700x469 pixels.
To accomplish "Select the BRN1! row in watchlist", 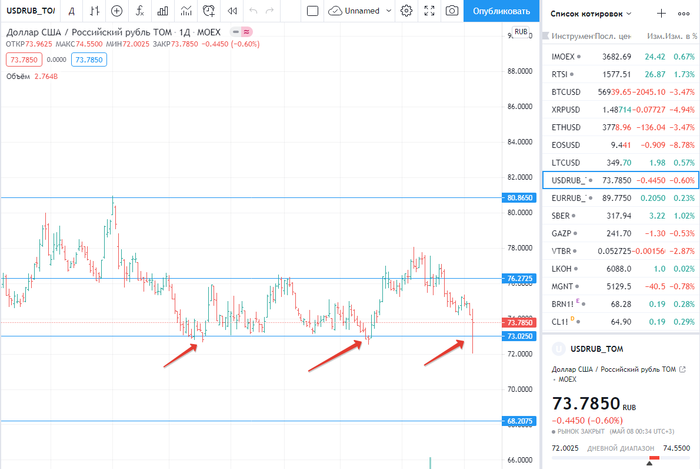I will 621,304.
